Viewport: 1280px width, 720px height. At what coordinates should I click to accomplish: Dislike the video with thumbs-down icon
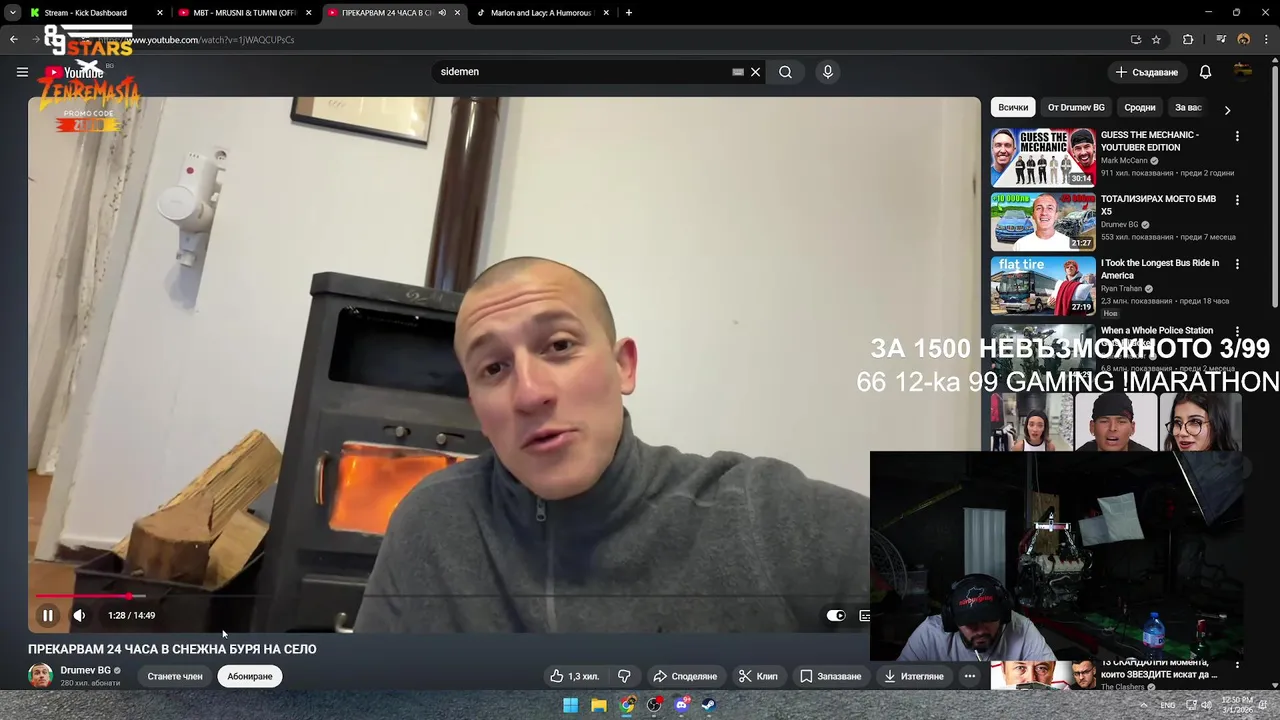[624, 676]
